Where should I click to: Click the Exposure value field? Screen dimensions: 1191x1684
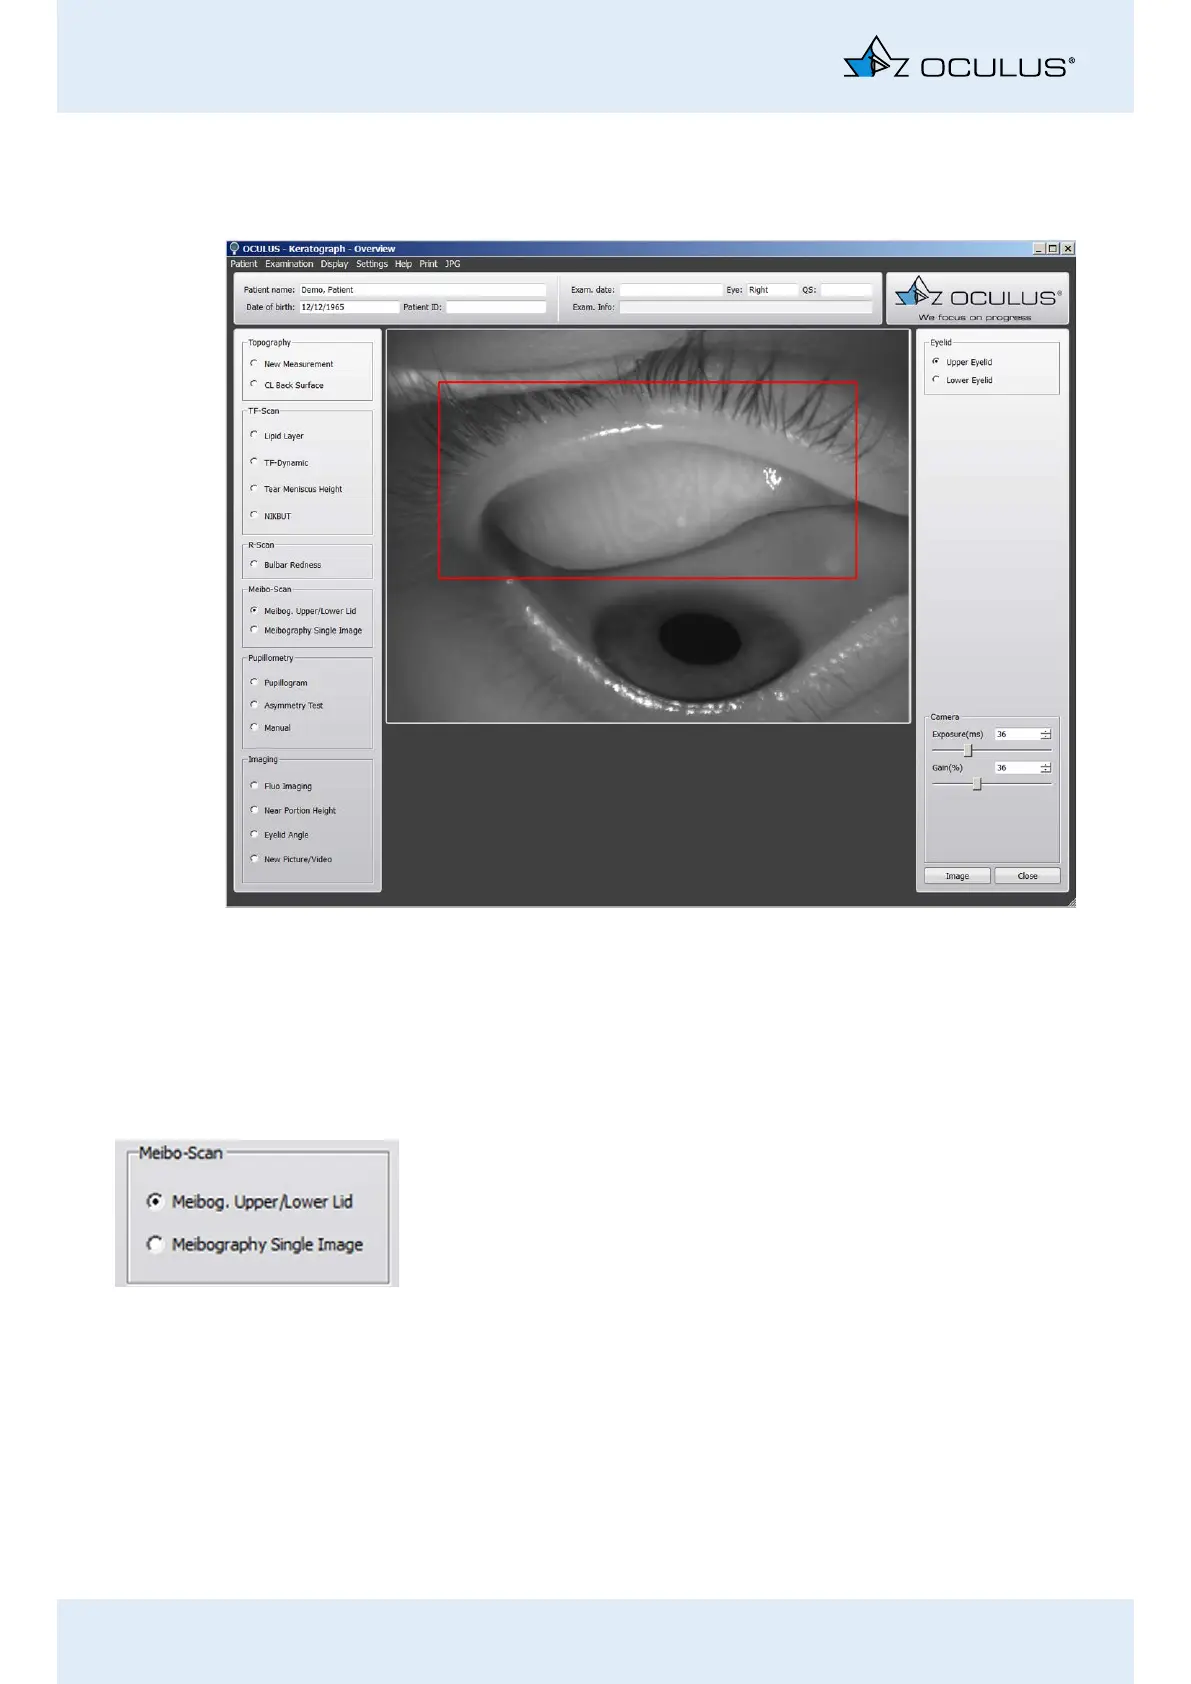(1017, 734)
